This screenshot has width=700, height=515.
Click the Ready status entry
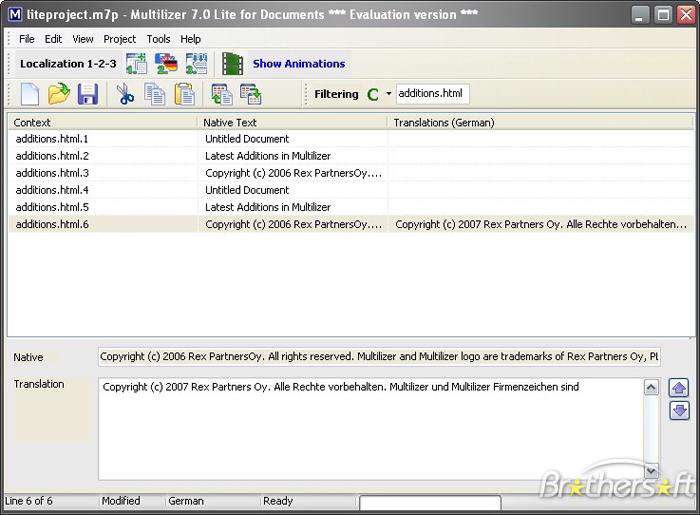[x=278, y=501]
